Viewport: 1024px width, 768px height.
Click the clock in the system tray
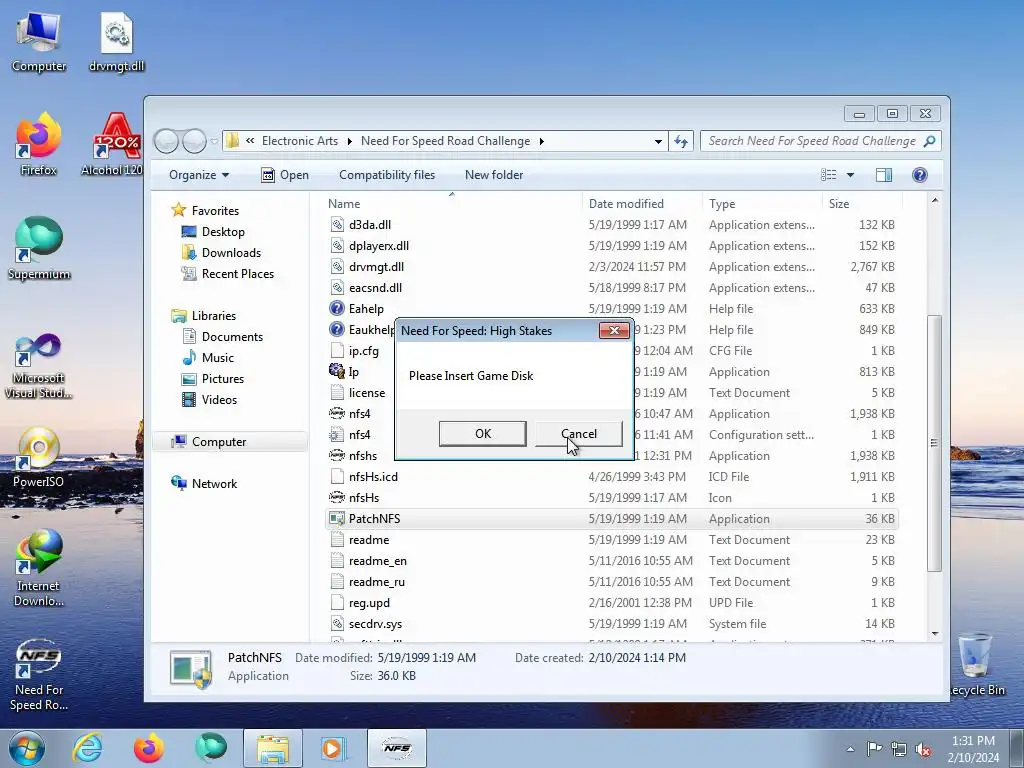(973, 749)
